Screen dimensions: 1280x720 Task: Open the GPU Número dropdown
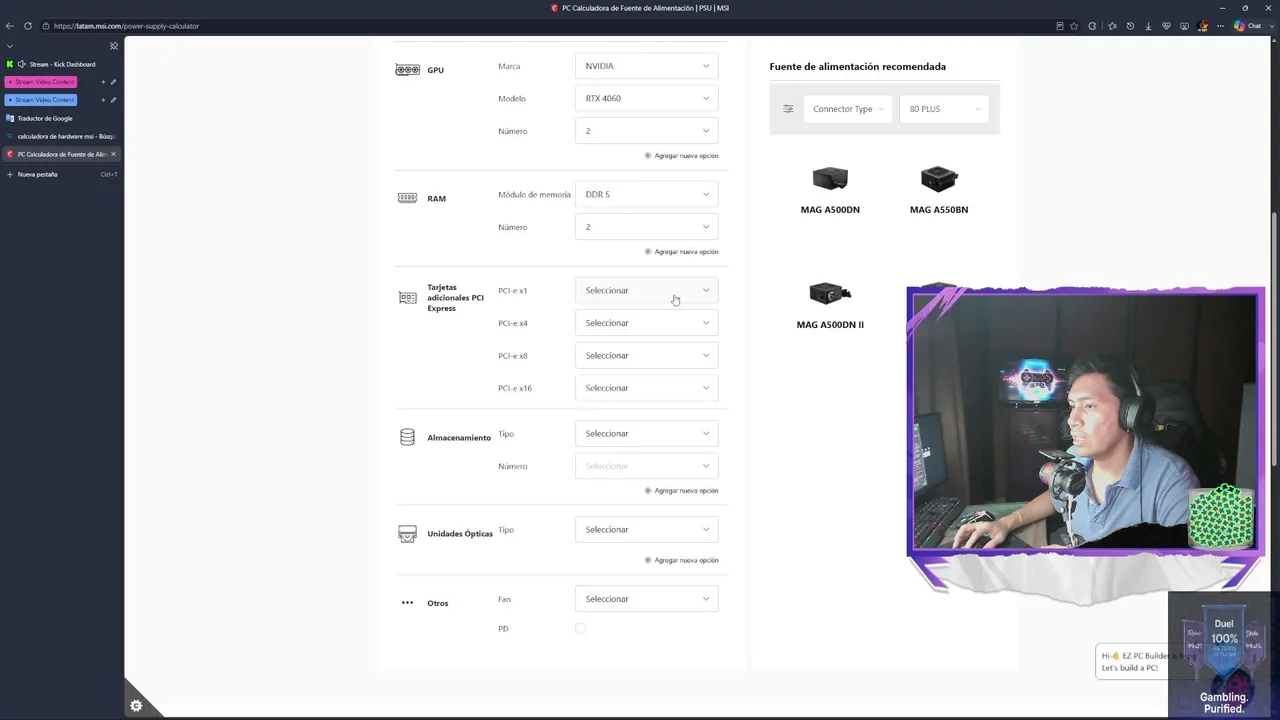point(646,131)
